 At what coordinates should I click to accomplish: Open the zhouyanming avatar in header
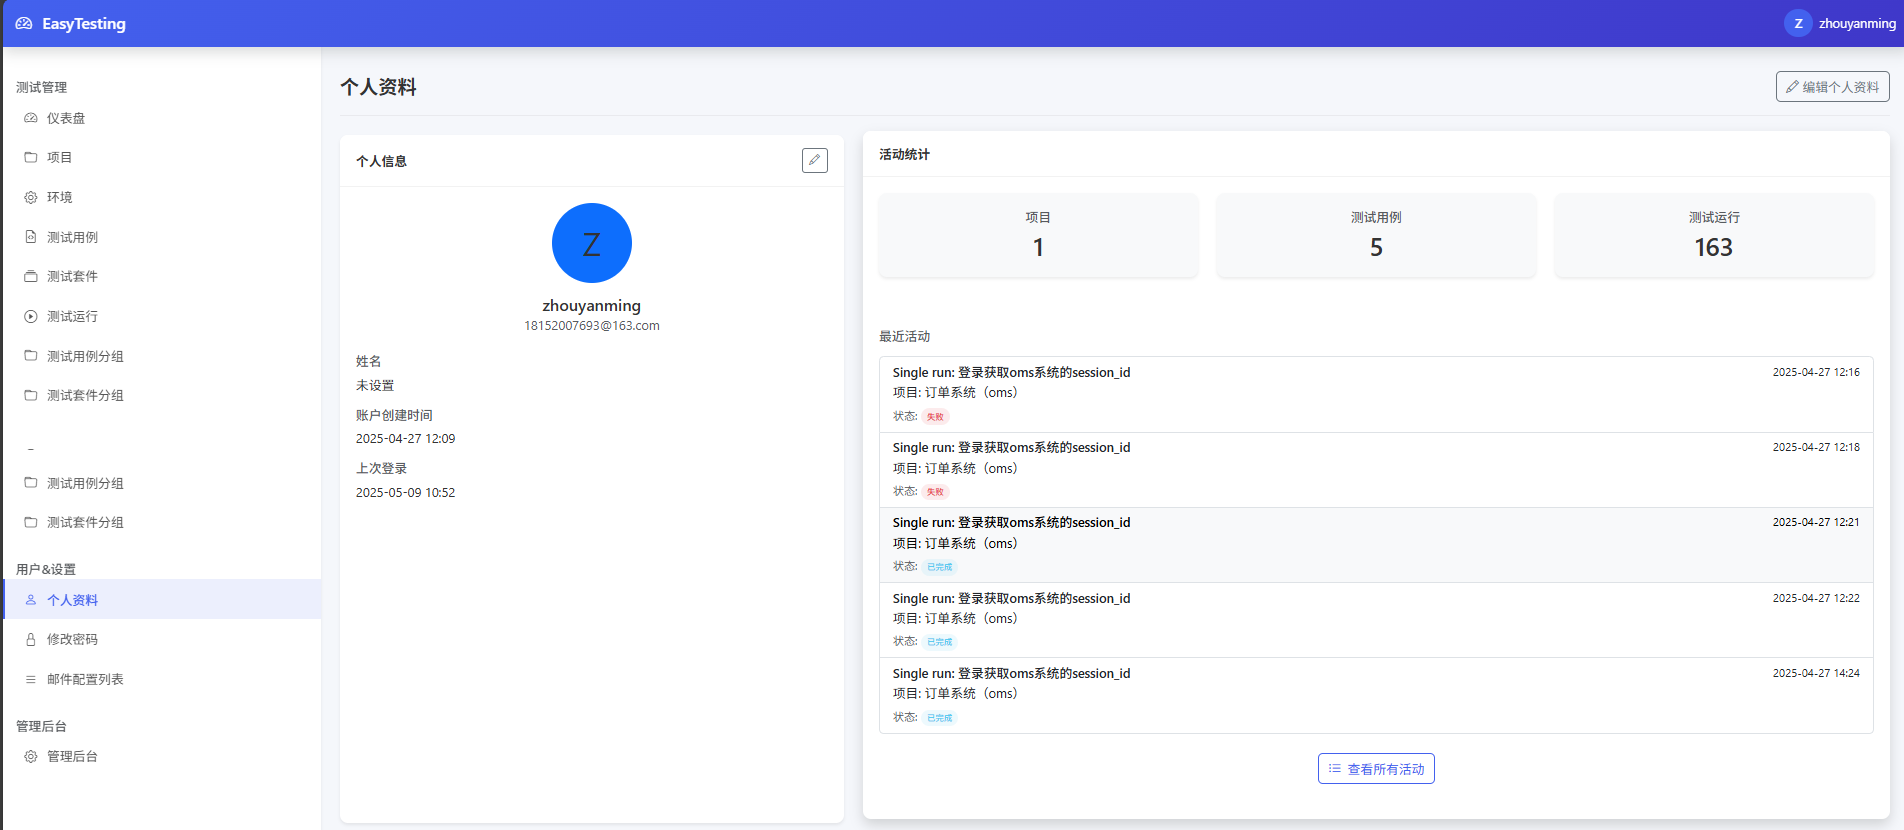[x=1798, y=23]
